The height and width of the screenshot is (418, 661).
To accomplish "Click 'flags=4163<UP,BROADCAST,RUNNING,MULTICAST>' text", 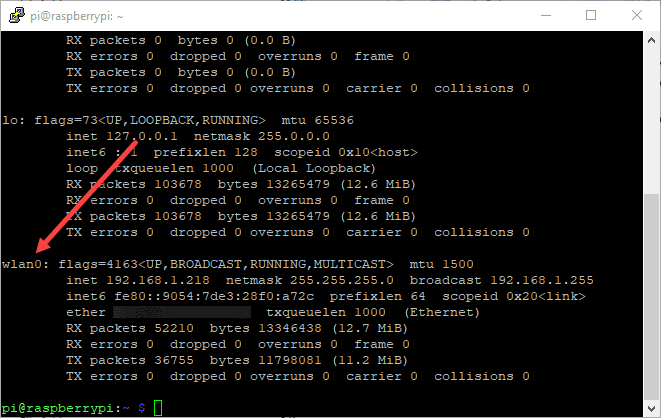I will (226, 264).
